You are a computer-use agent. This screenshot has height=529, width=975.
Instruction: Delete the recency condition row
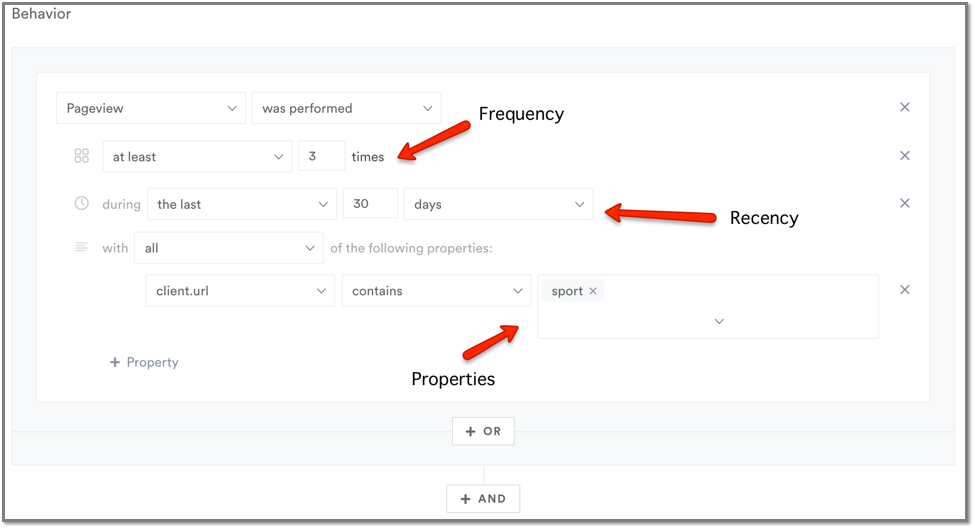905,203
